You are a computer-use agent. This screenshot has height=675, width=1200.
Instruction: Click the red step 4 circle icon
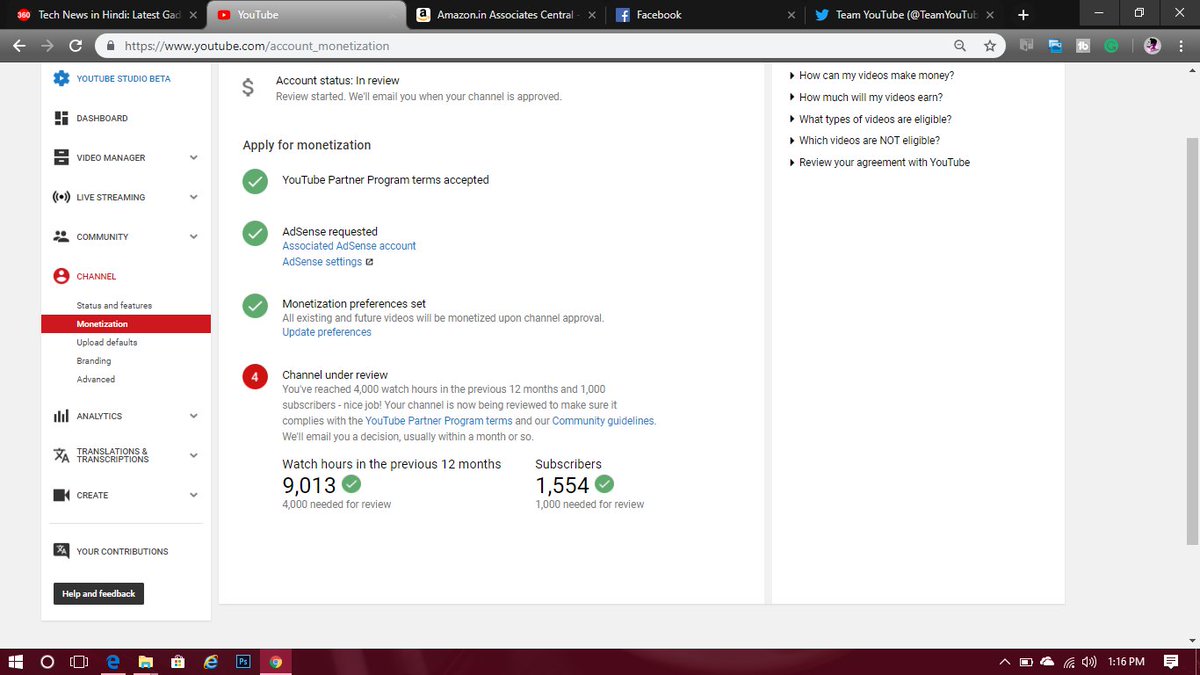(x=255, y=377)
